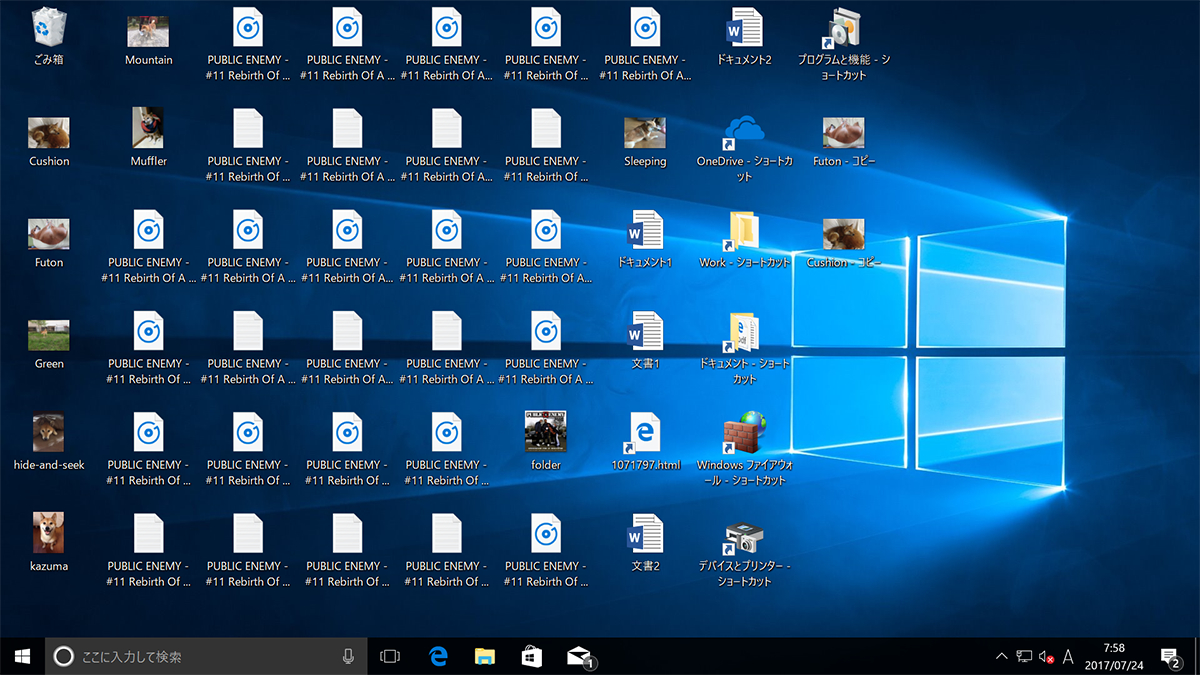Open the Mail app in taskbar
This screenshot has height=675, width=1200.
tap(579, 656)
